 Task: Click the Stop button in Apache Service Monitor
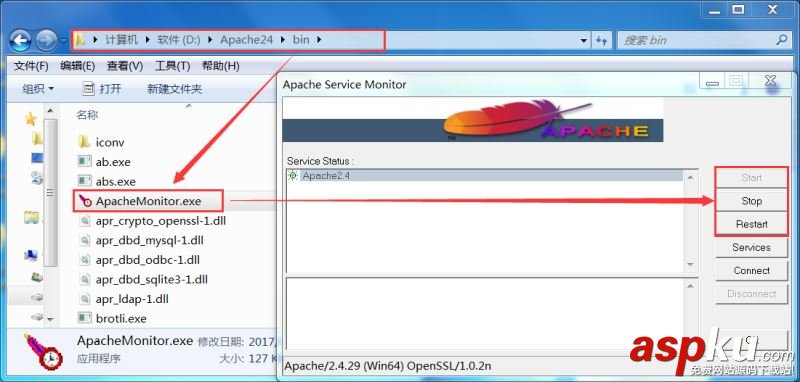(x=752, y=201)
